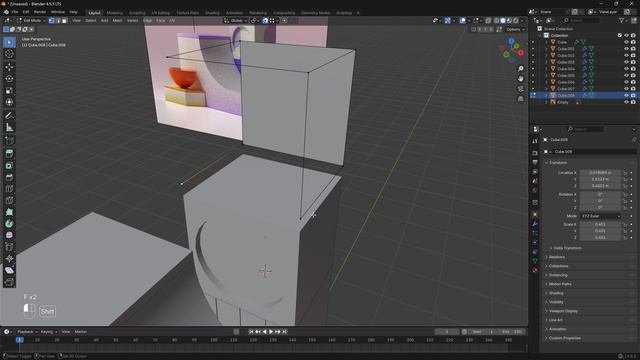
Task: Enable vertex select mode
Action: pos(51,20)
